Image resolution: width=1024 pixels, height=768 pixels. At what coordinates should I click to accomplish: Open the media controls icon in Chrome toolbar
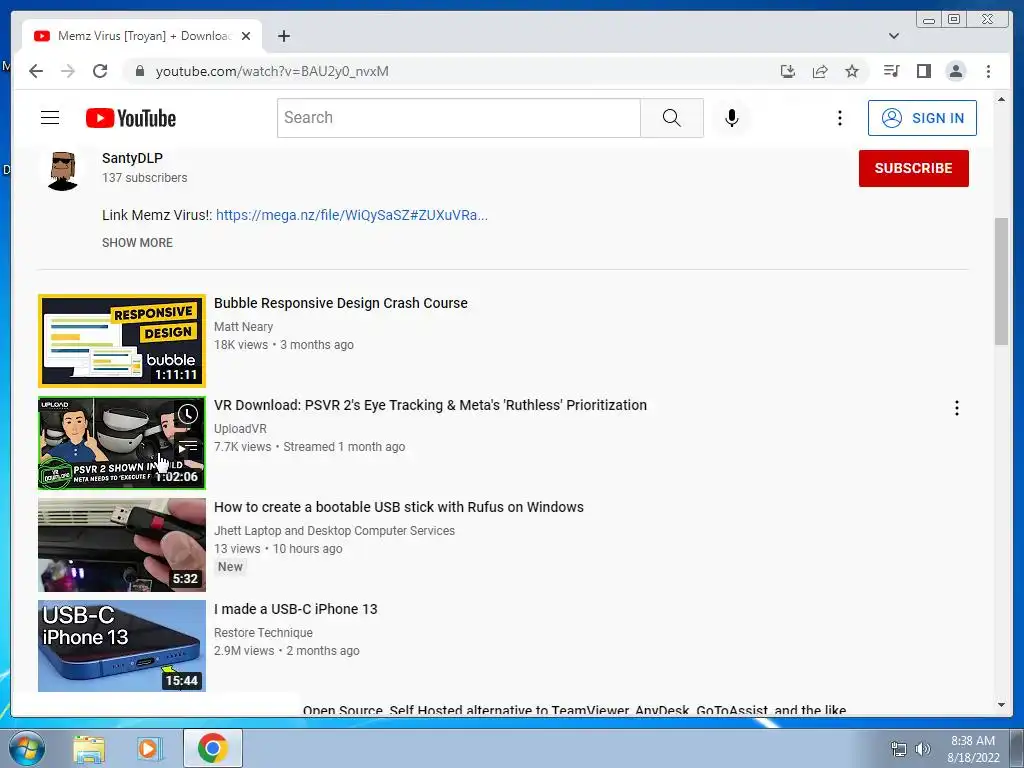tap(891, 71)
